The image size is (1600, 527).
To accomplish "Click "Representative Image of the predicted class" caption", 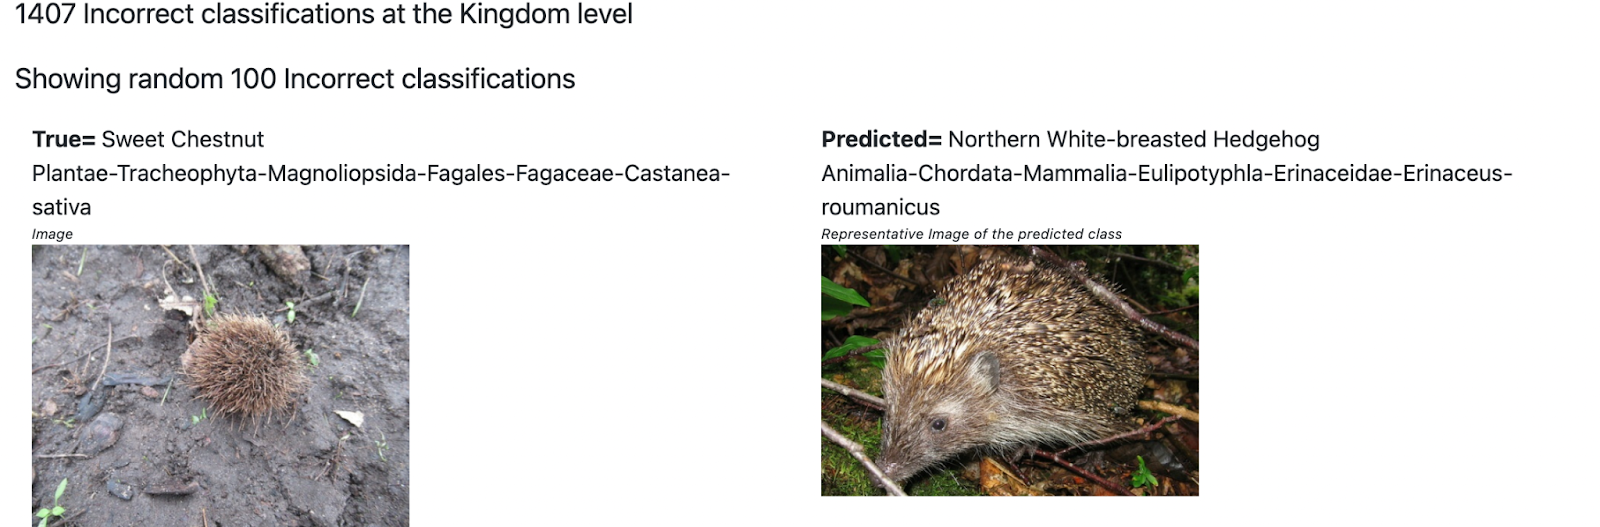I will (971, 234).
